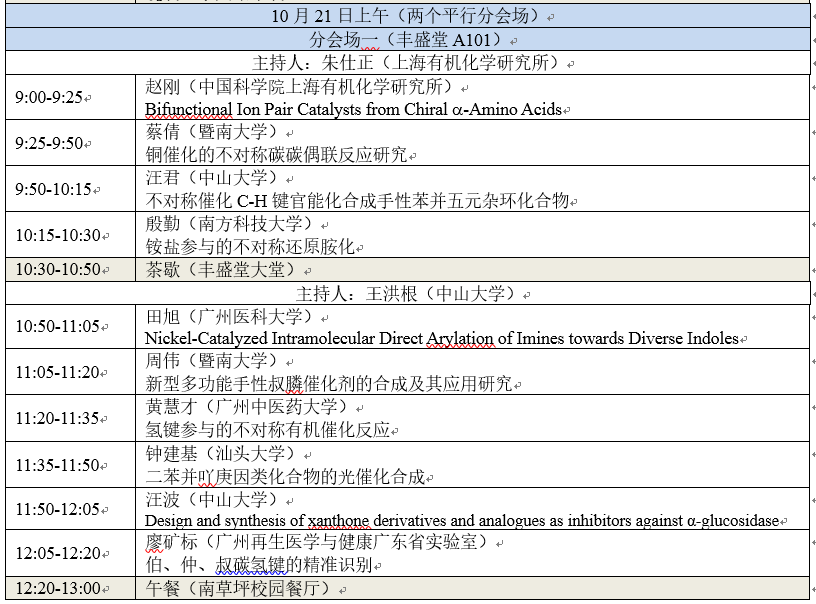Click title '不对称催化 C-H 键官能化合成手性苯并五元杂环化合物'
The image size is (816, 604).
(x=358, y=200)
